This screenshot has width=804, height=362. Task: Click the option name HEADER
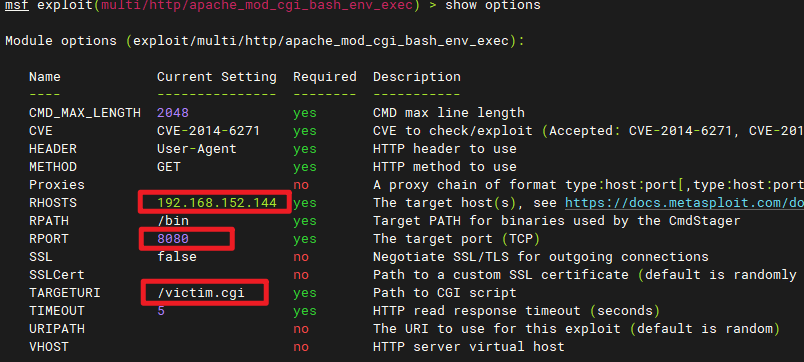point(53,149)
